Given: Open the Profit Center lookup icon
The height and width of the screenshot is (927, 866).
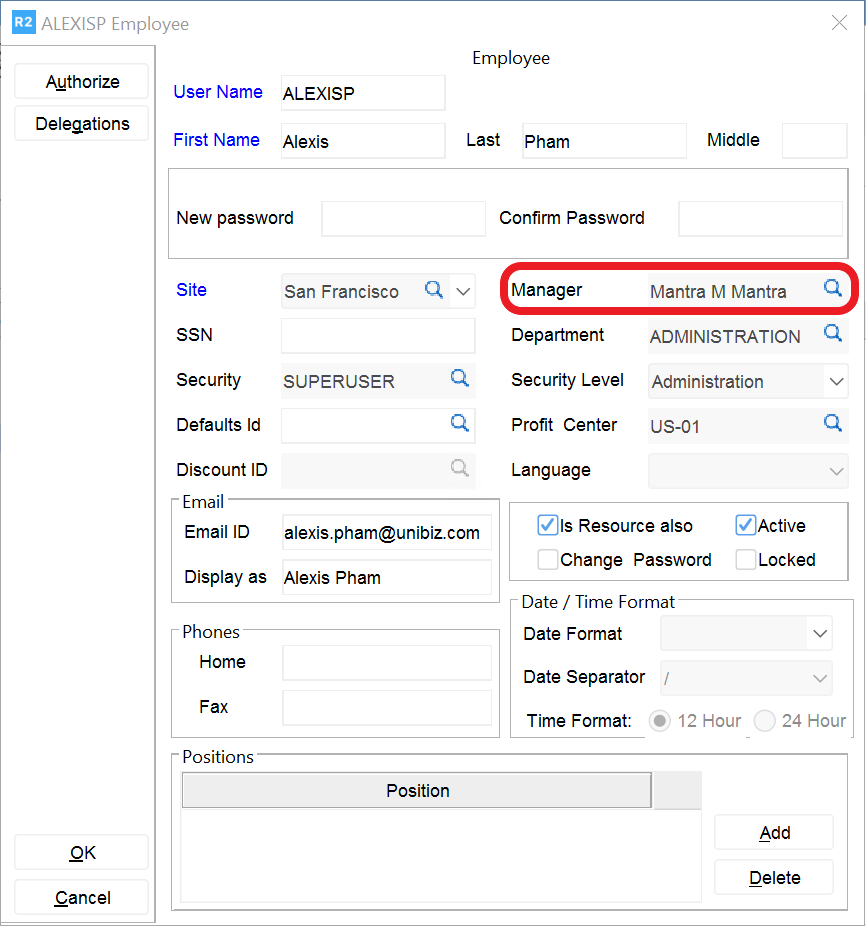Looking at the screenshot, I should click(832, 423).
